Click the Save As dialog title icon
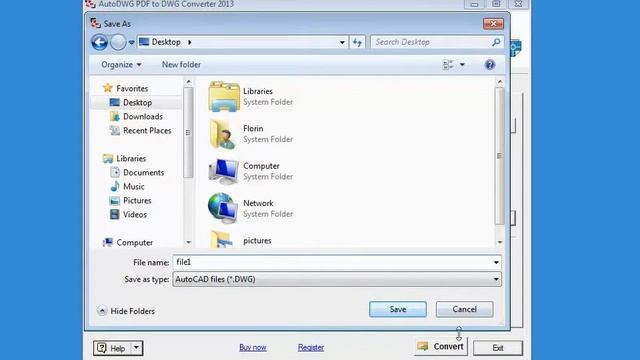 pyautogui.click(x=96, y=23)
